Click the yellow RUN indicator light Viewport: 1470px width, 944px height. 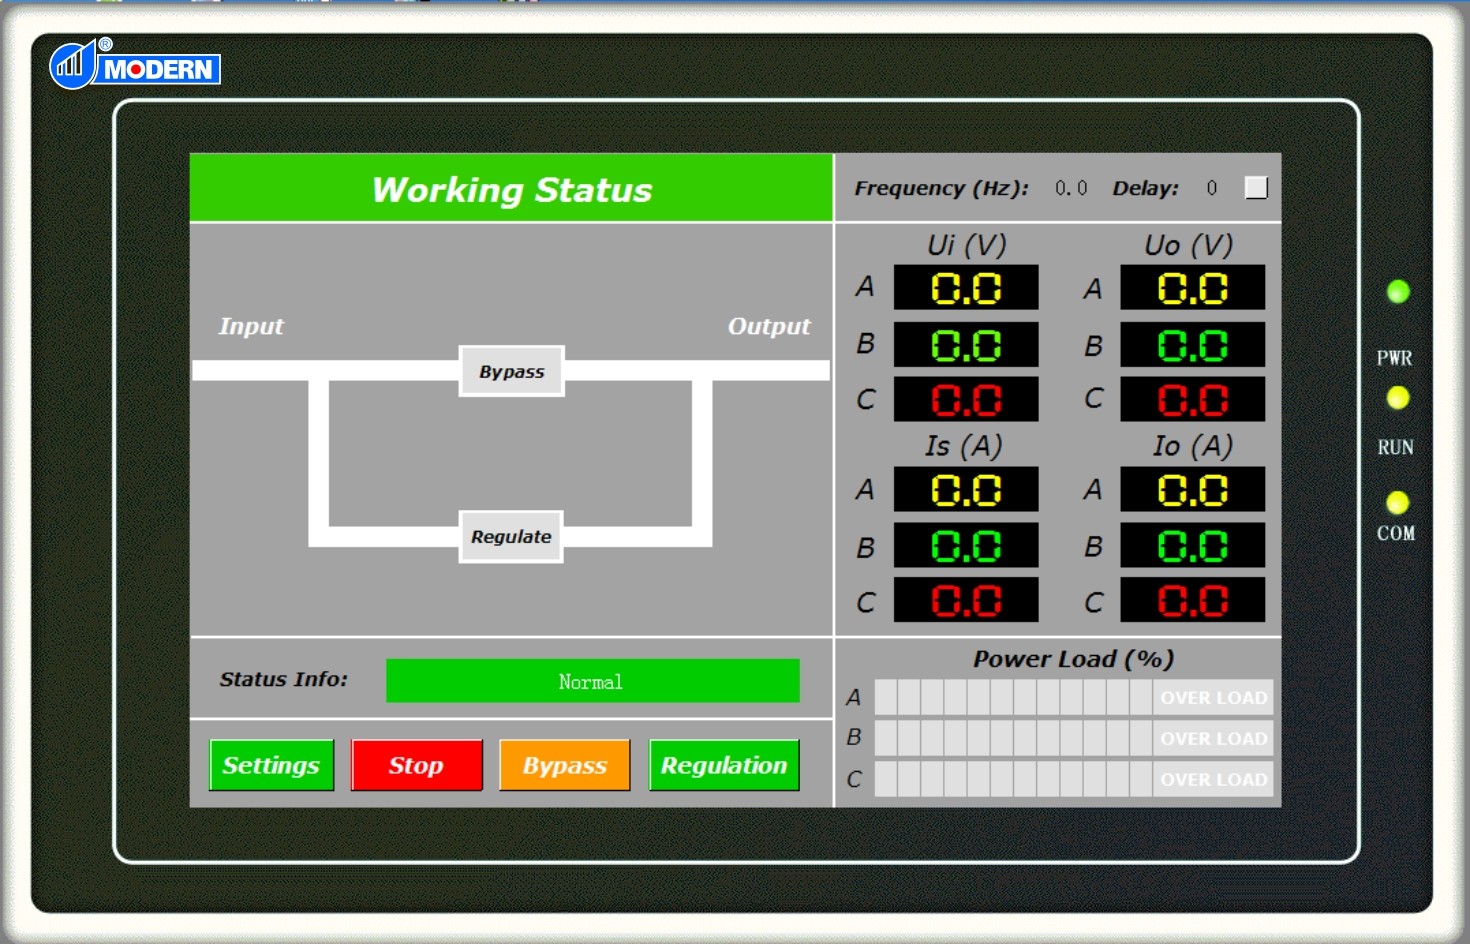1398,398
